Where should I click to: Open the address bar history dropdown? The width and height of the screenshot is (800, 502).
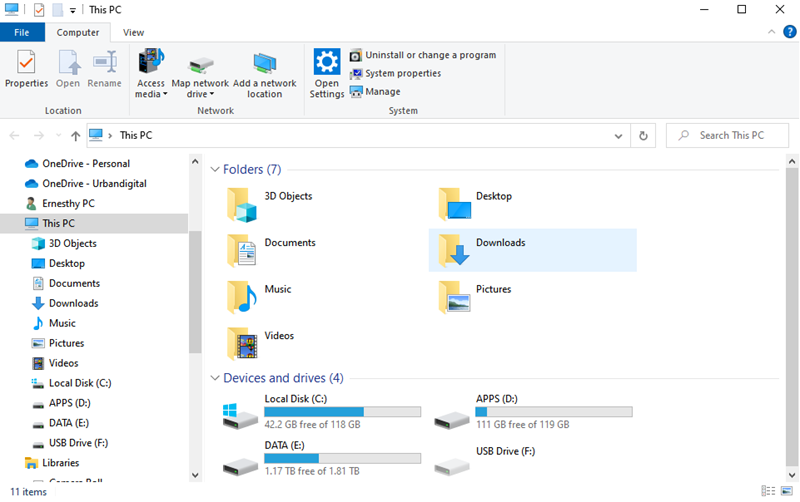(x=619, y=136)
